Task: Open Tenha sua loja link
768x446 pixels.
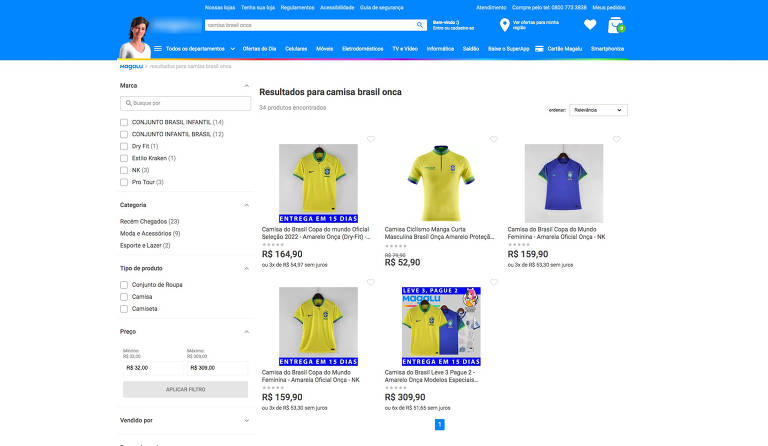Action: click(258, 8)
